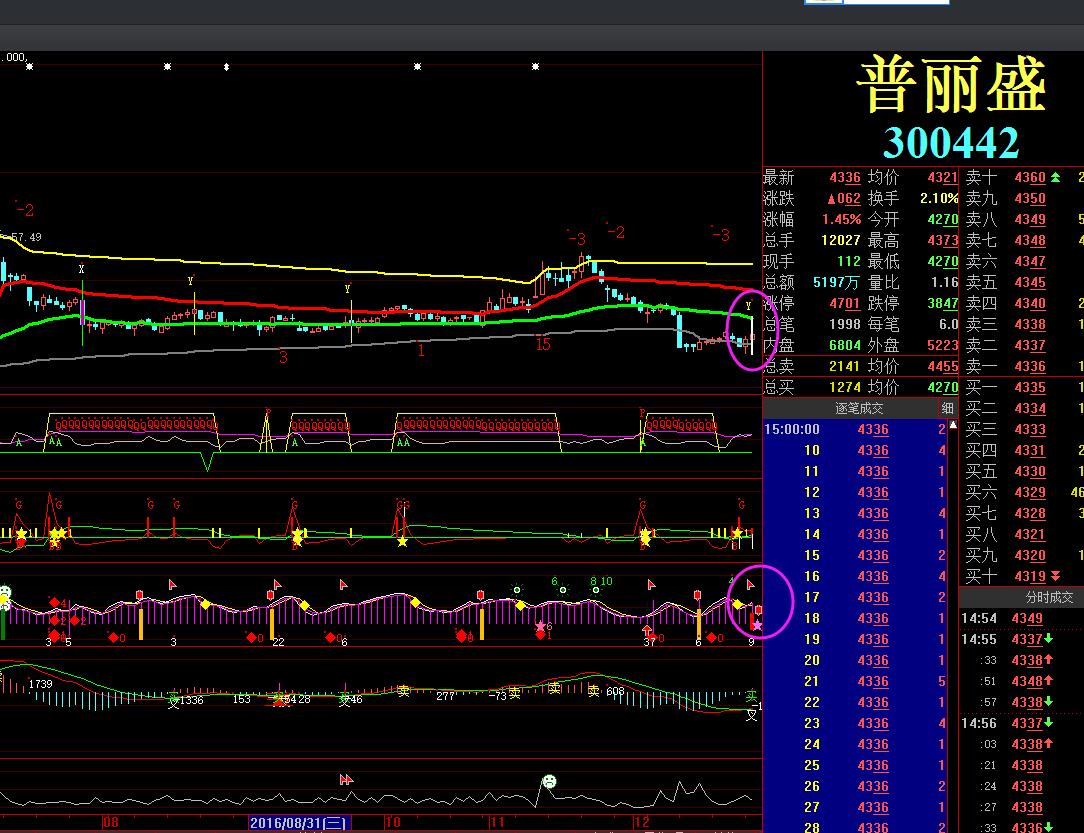Select tick trade row number 27
The width and height of the screenshot is (1084, 833).
pos(855,807)
